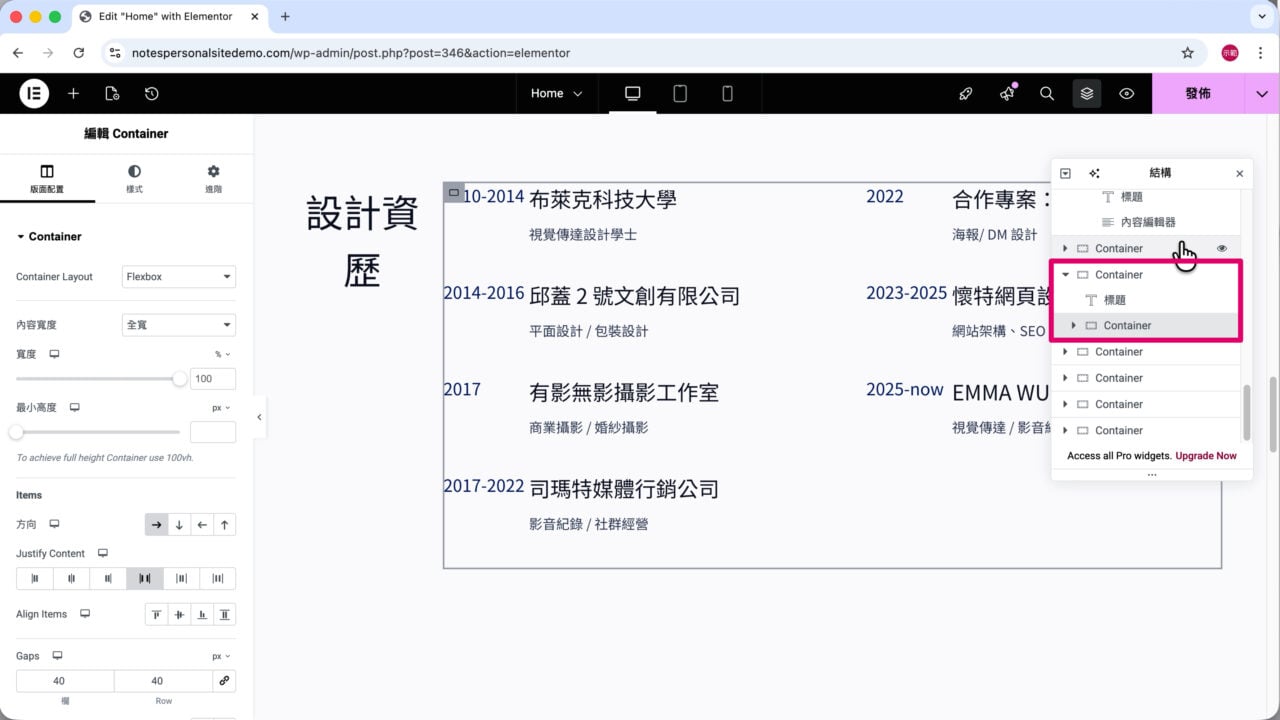Set Justify Content to space between
Image resolution: width=1280 pixels, height=720 pixels.
pos(145,578)
